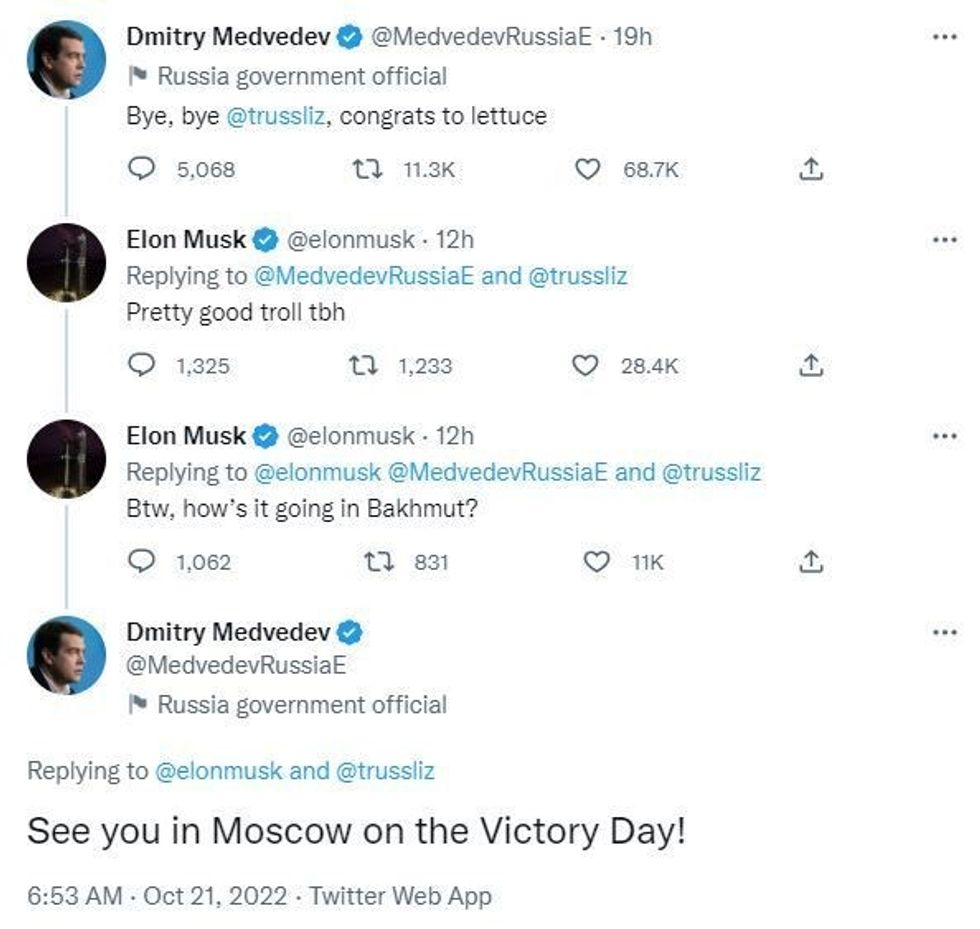Viewport: 980px width, 929px height.
Task: Reply to Medvedev's lettuce tweet
Action: pos(143,170)
